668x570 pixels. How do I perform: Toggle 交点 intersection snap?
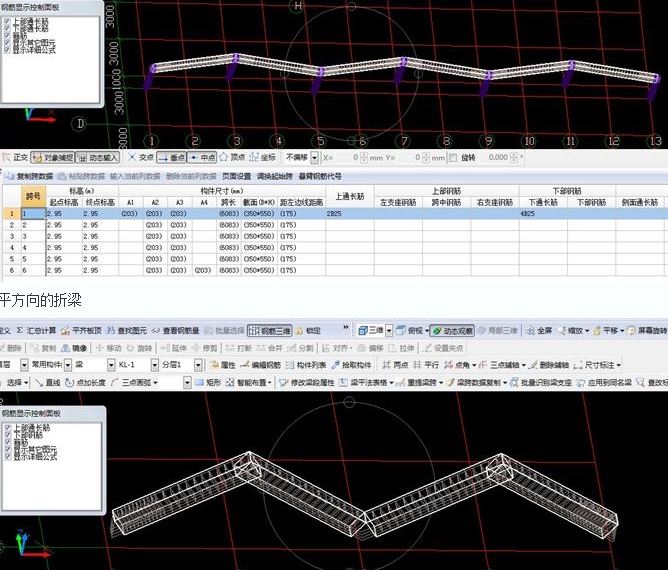(x=141, y=158)
